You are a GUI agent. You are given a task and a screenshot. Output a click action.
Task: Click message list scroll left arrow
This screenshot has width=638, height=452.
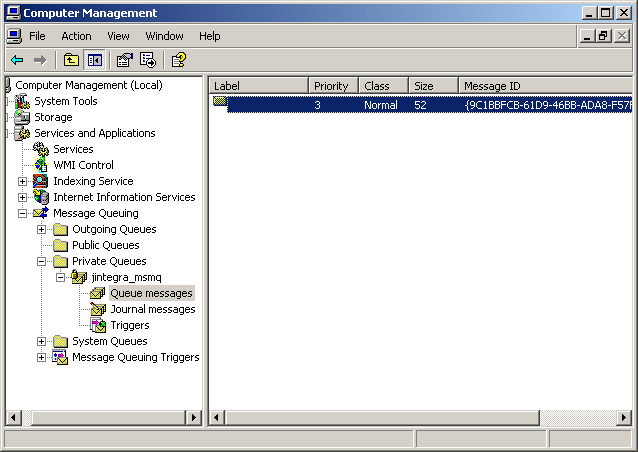tap(216, 417)
